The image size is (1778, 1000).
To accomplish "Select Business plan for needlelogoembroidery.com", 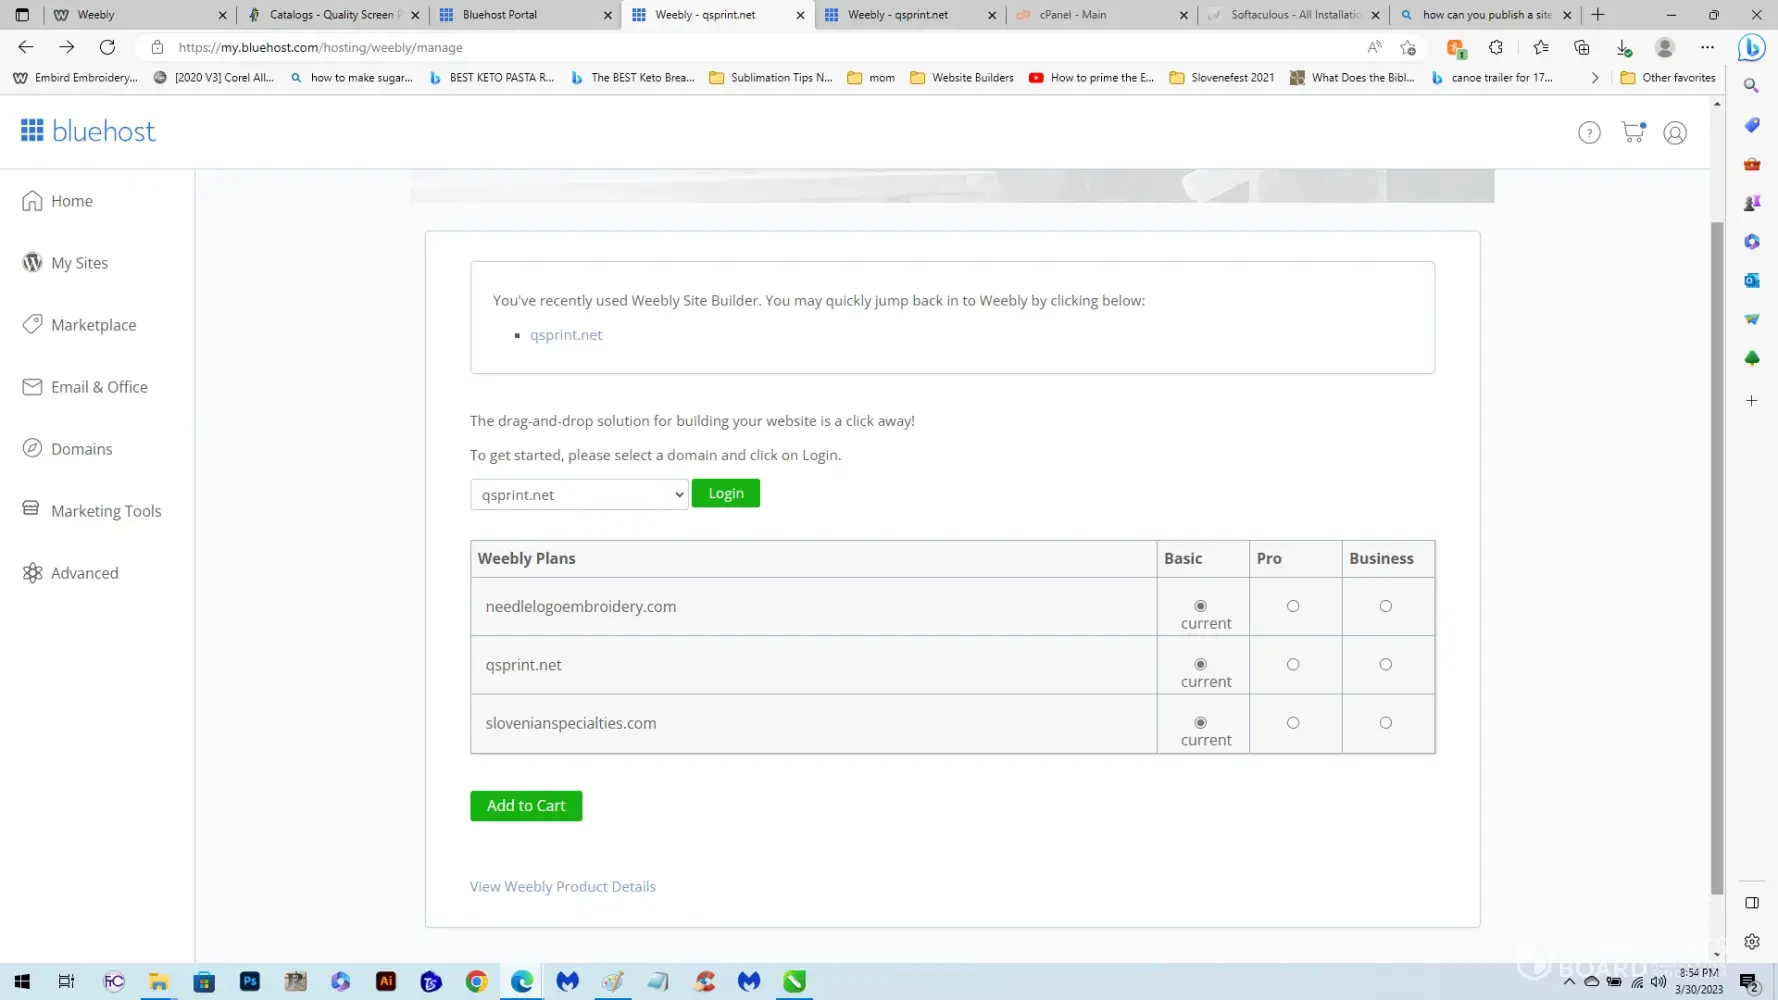I will [1385, 606].
